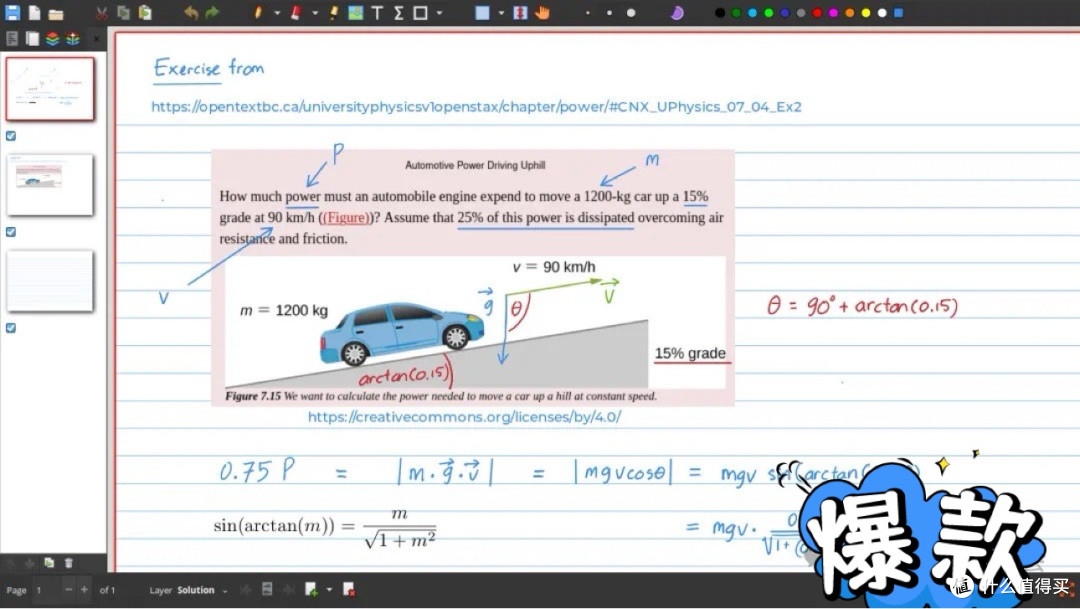Pick the dark blue color swatch

pos(785,12)
